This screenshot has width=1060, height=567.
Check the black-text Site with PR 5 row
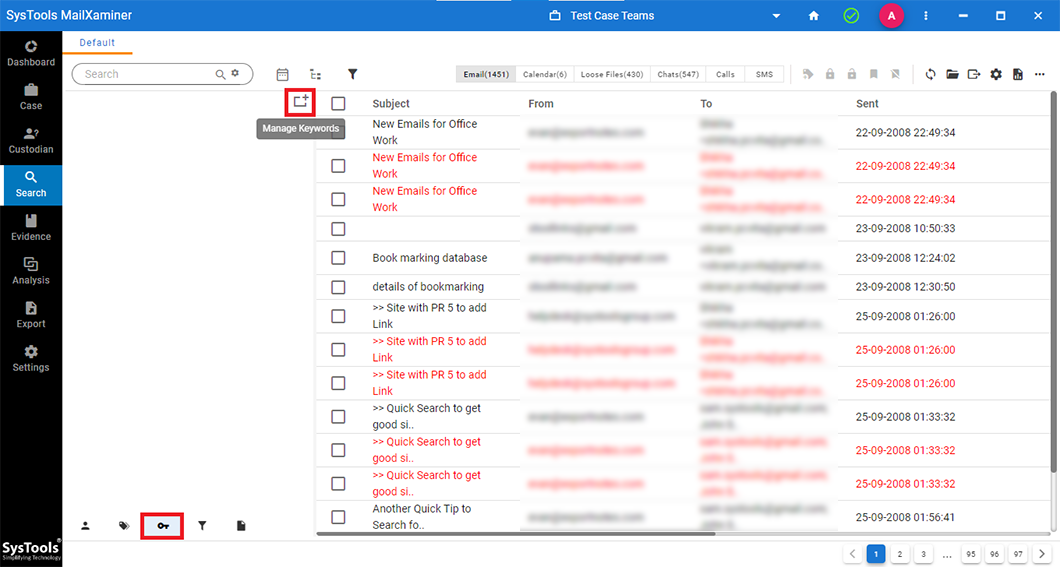click(x=338, y=316)
